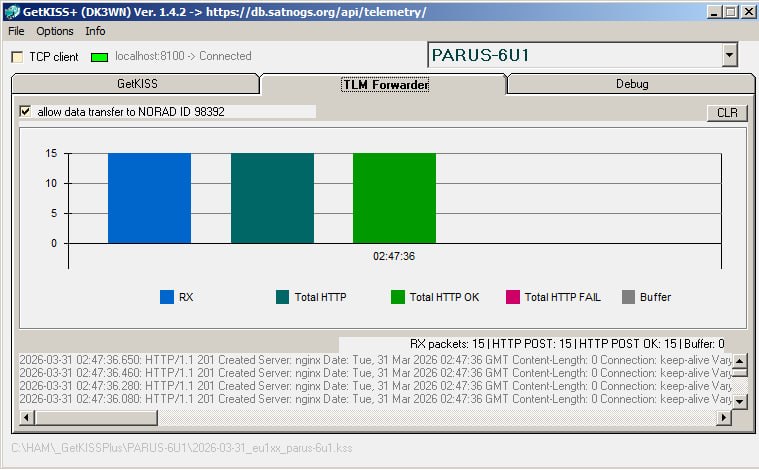This screenshot has width=759, height=470.
Task: Open the Options menu
Action: pos(55,31)
